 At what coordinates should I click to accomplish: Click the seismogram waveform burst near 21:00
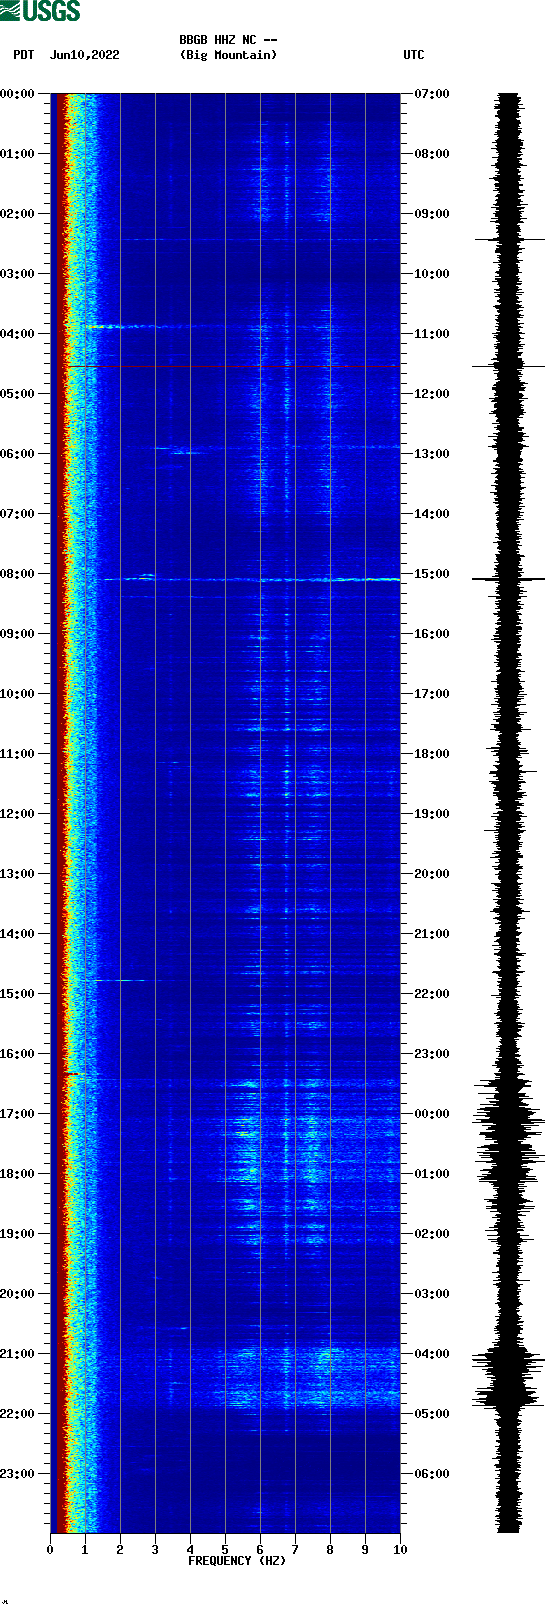pos(509,1376)
